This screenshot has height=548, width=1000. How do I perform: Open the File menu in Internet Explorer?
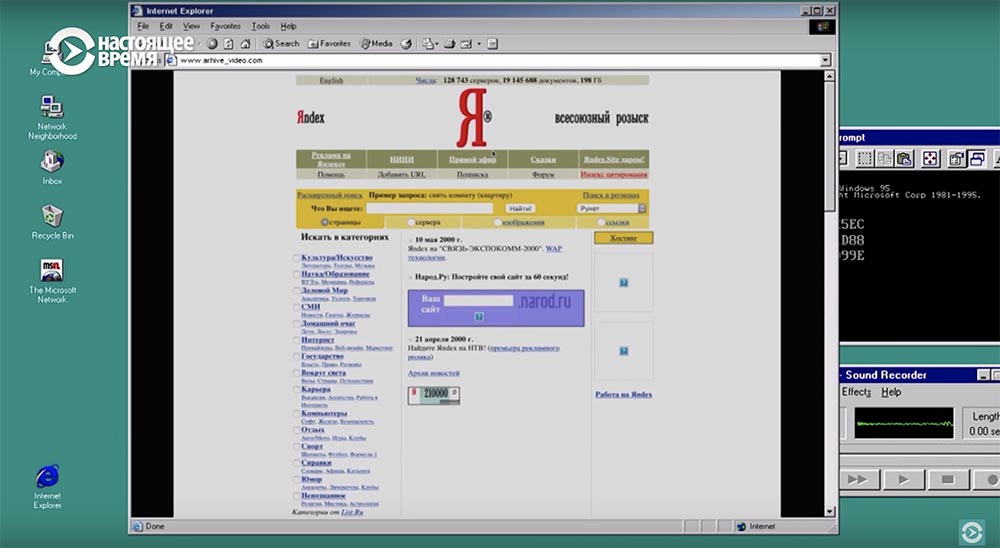143,26
